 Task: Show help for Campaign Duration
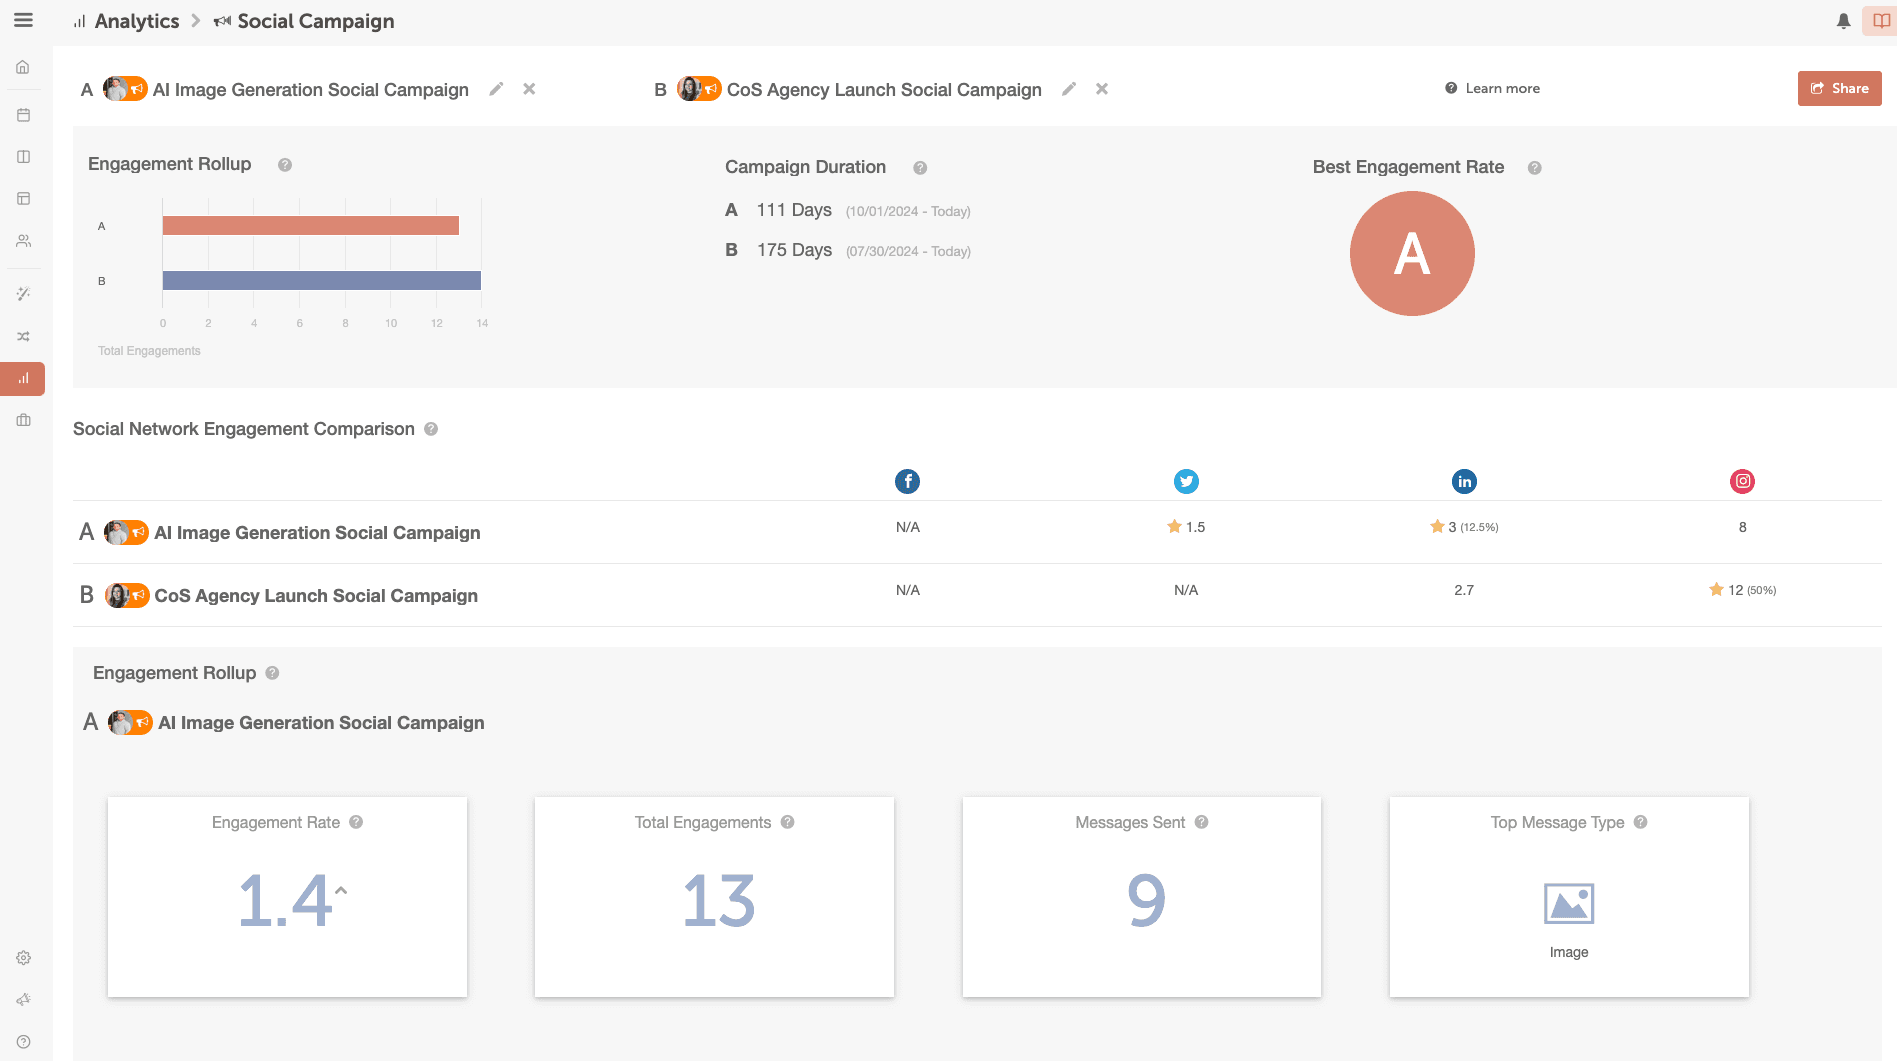(920, 168)
